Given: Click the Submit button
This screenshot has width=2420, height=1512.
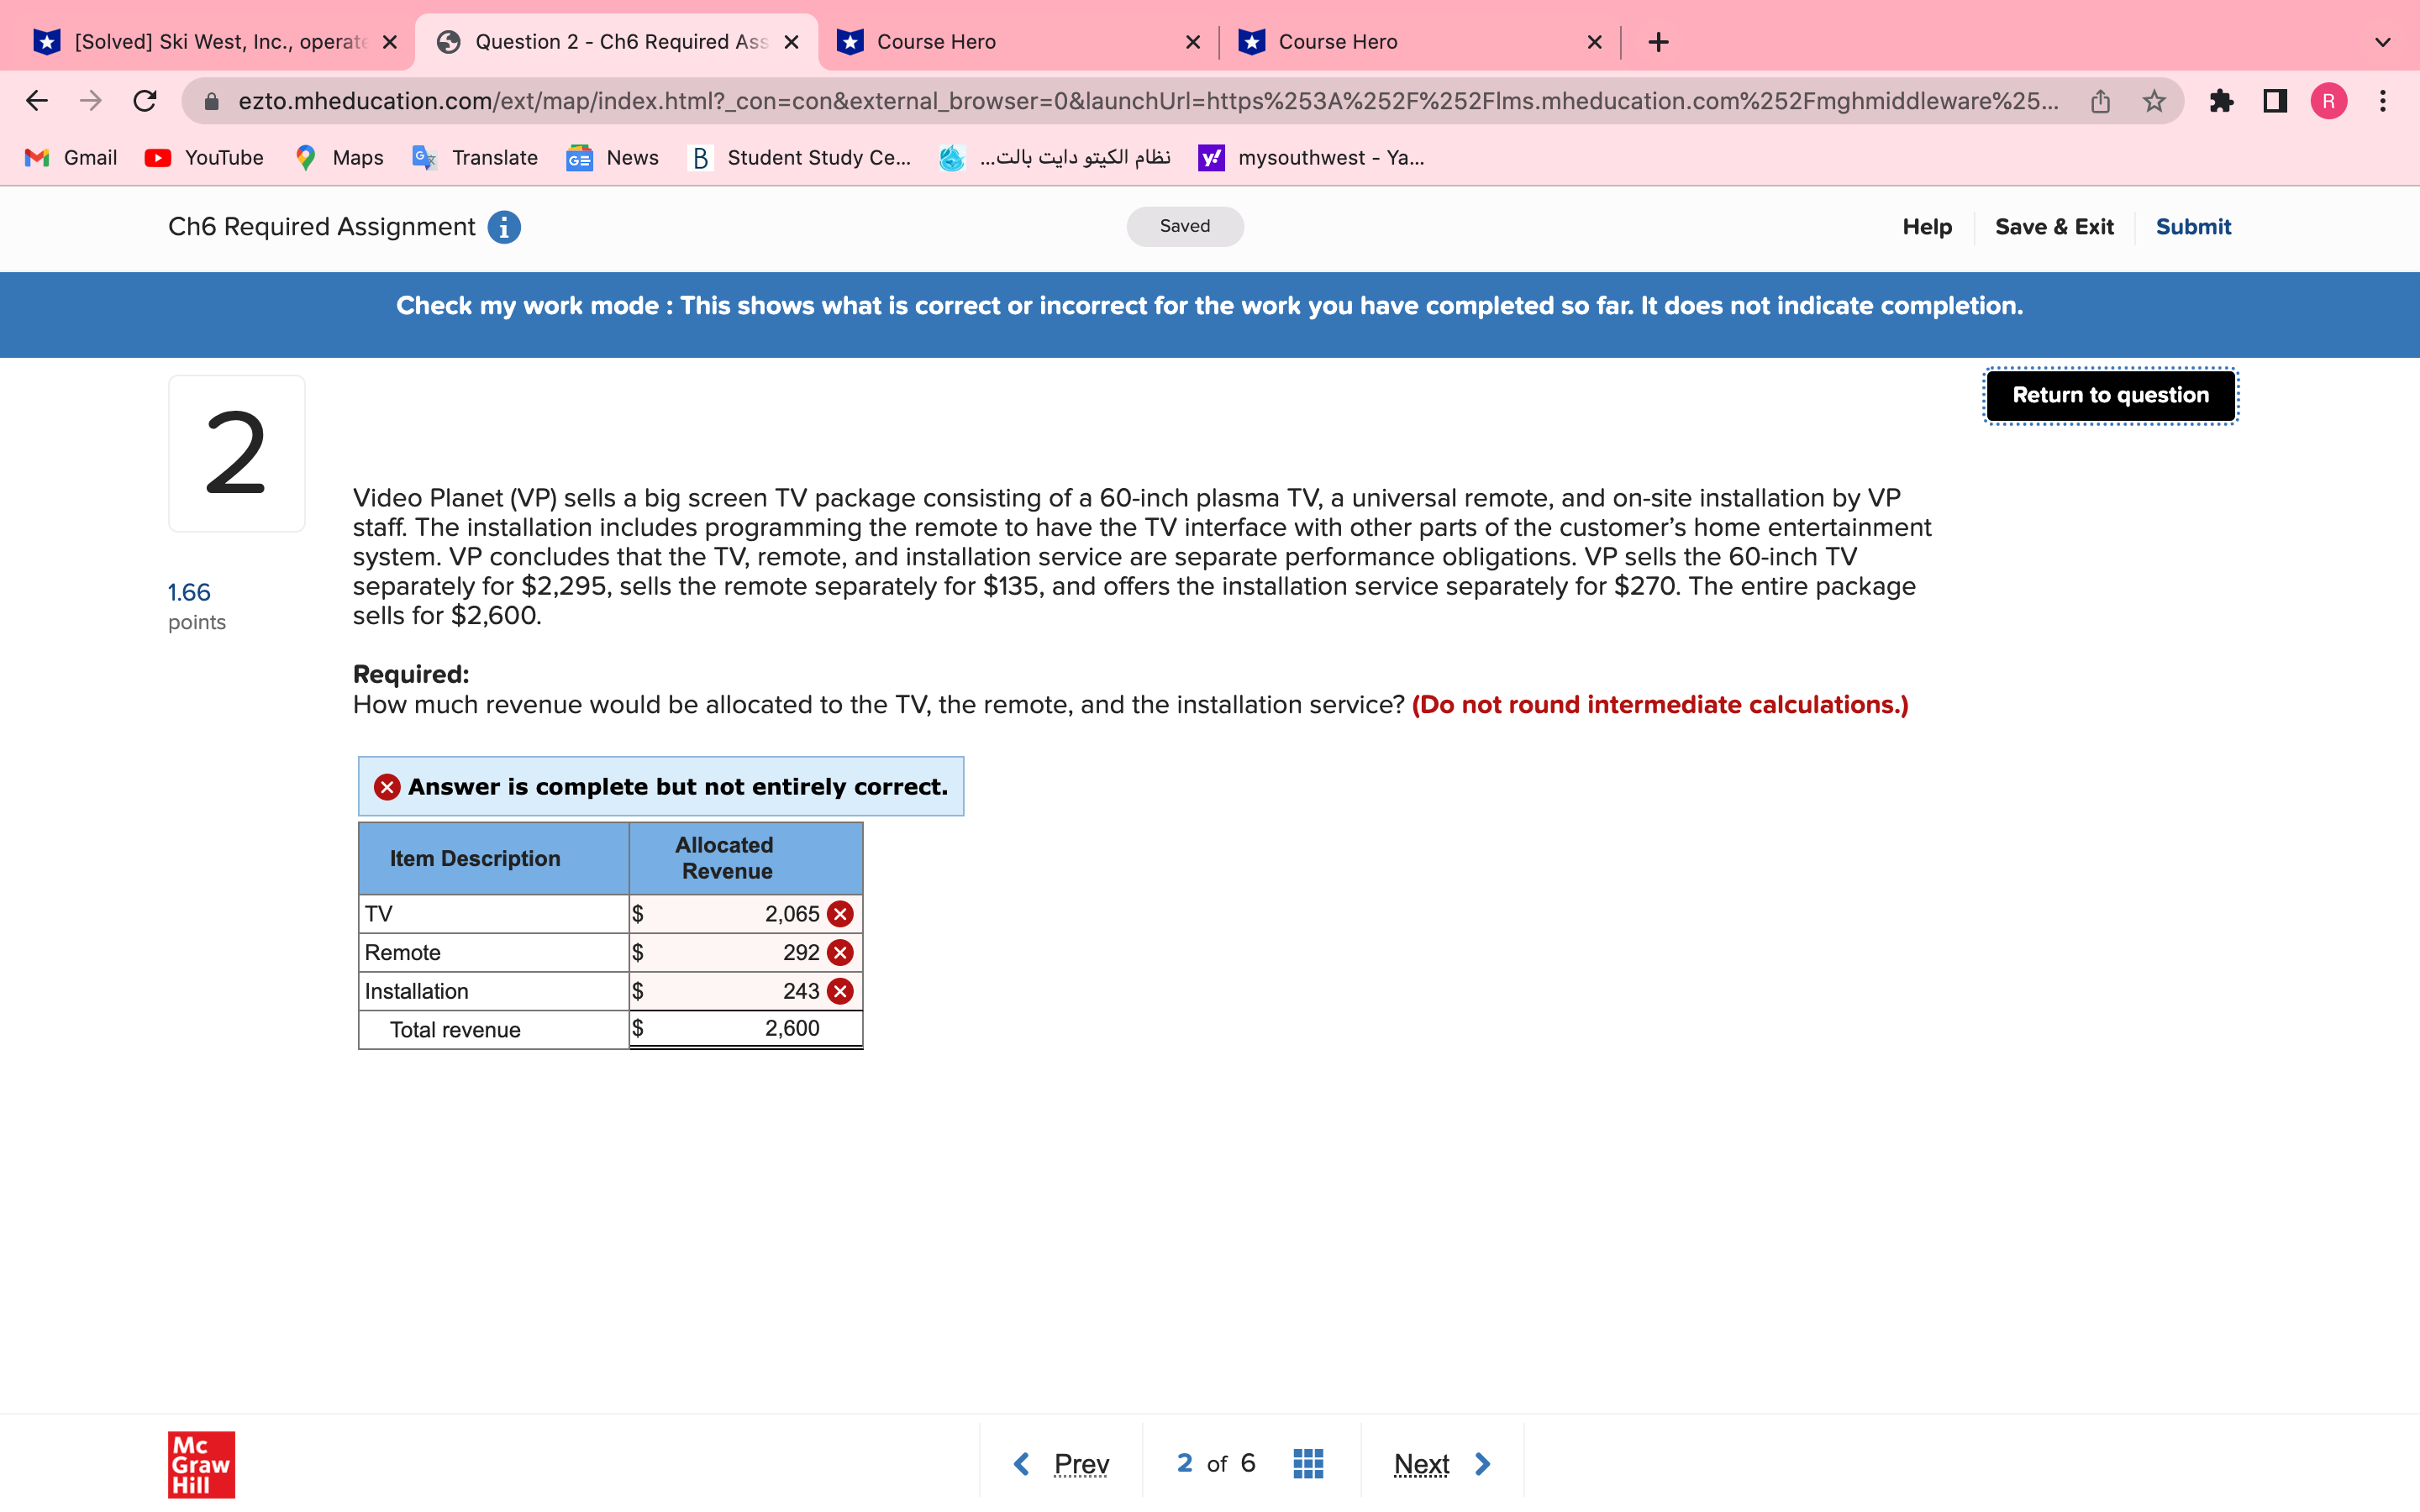Looking at the screenshot, I should click(x=2192, y=227).
